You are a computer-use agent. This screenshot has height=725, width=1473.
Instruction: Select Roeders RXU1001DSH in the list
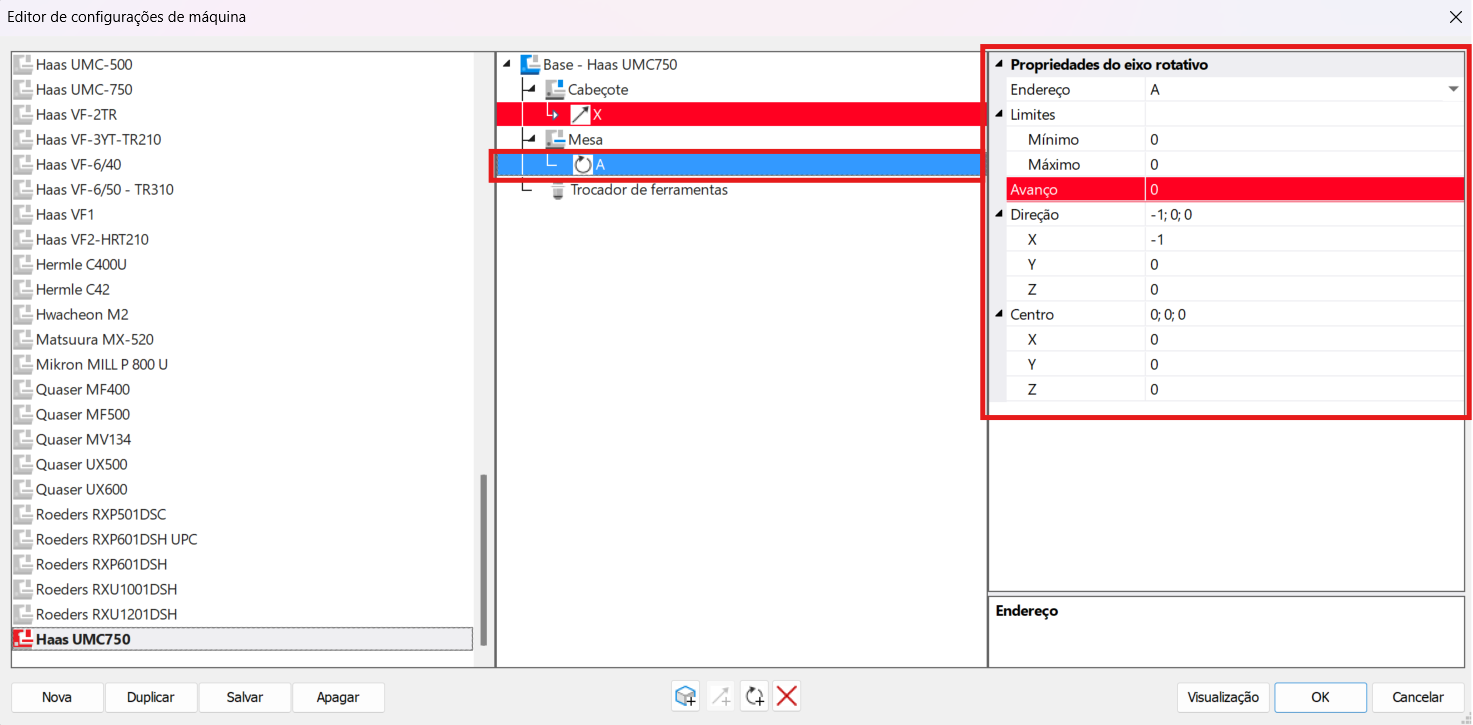[x=106, y=590]
